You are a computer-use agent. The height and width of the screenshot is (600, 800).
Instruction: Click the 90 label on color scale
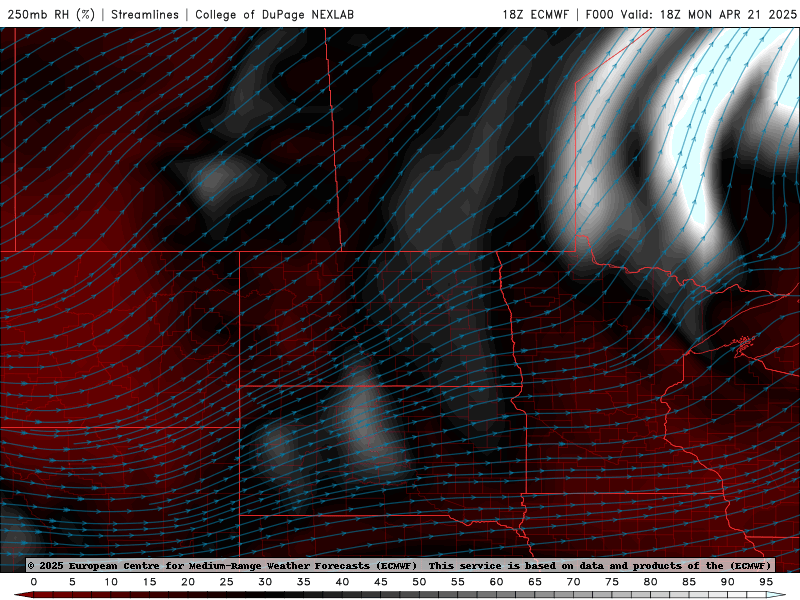click(728, 582)
